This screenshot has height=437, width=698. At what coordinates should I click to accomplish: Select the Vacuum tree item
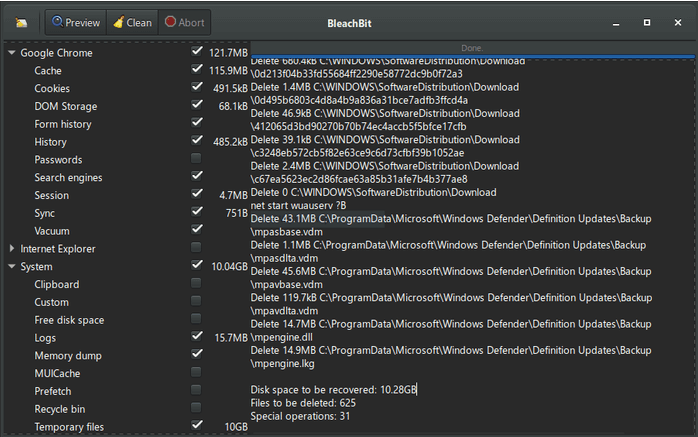click(x=52, y=231)
